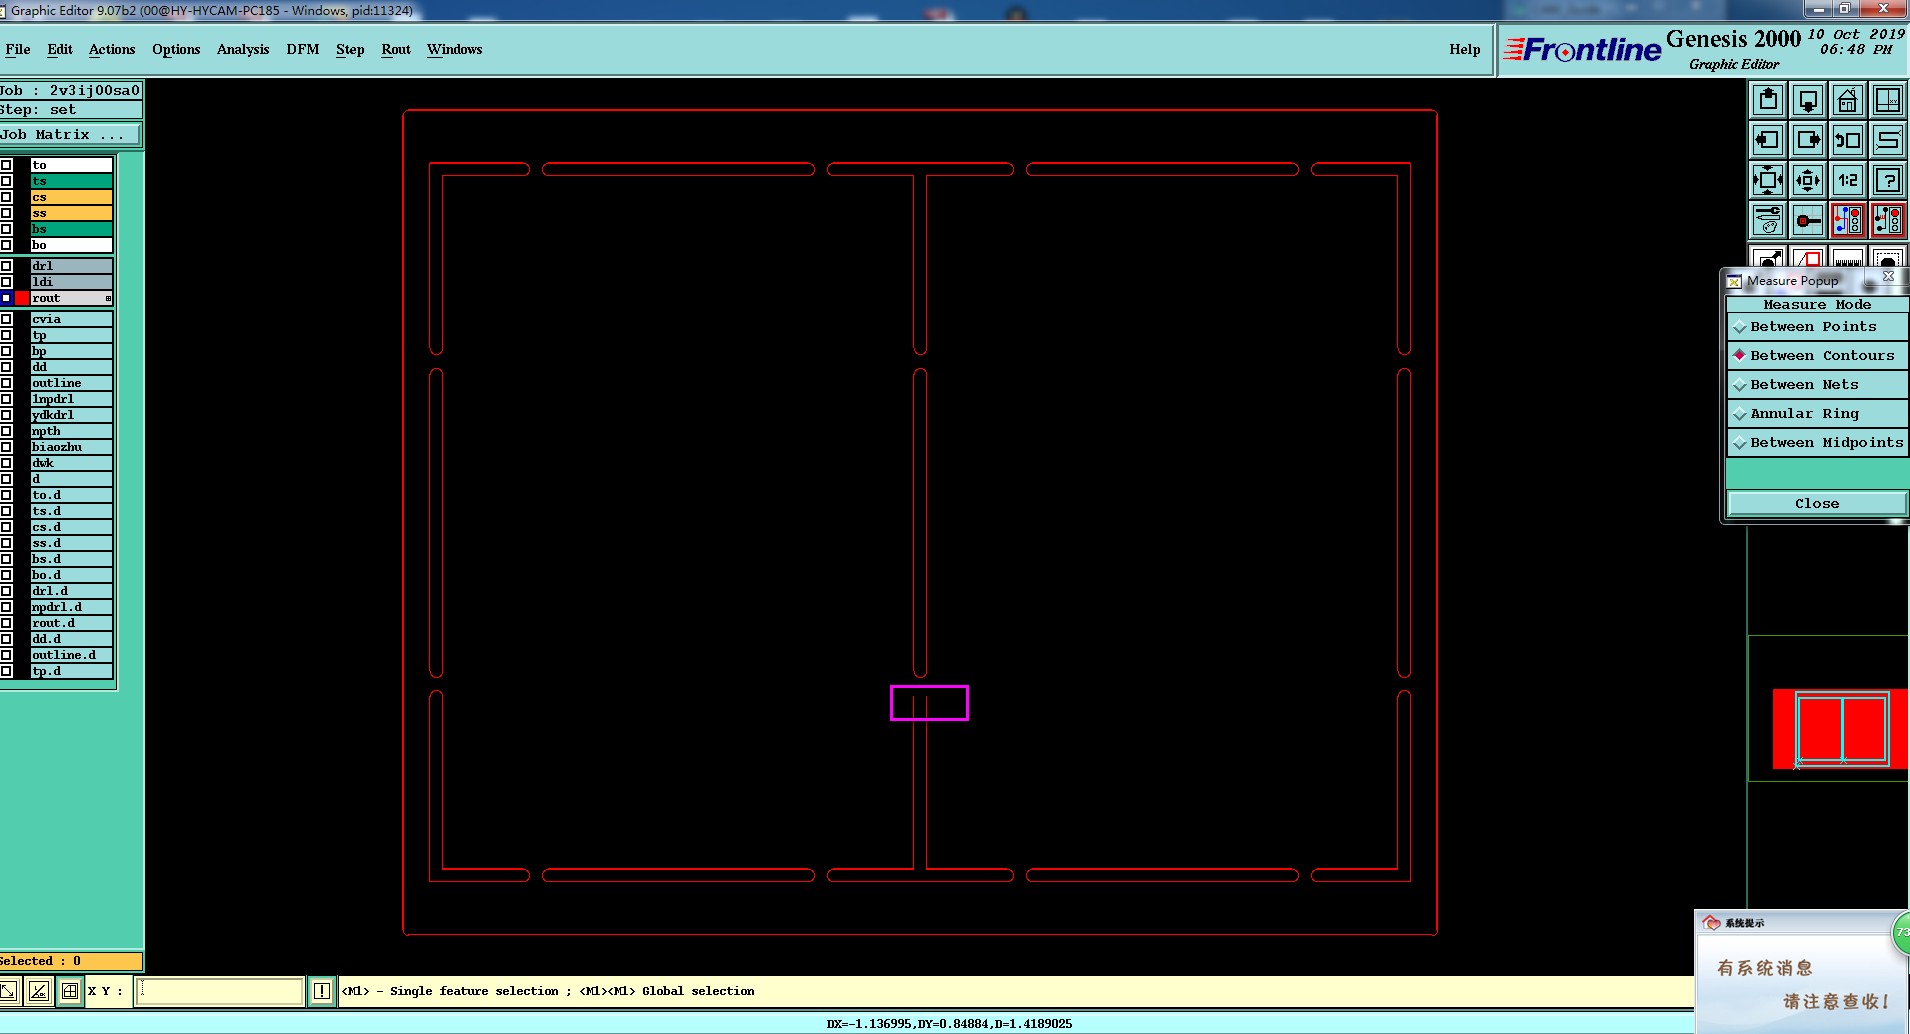The image size is (1910, 1034).
Task: Open the Step menu
Action: [350, 49]
